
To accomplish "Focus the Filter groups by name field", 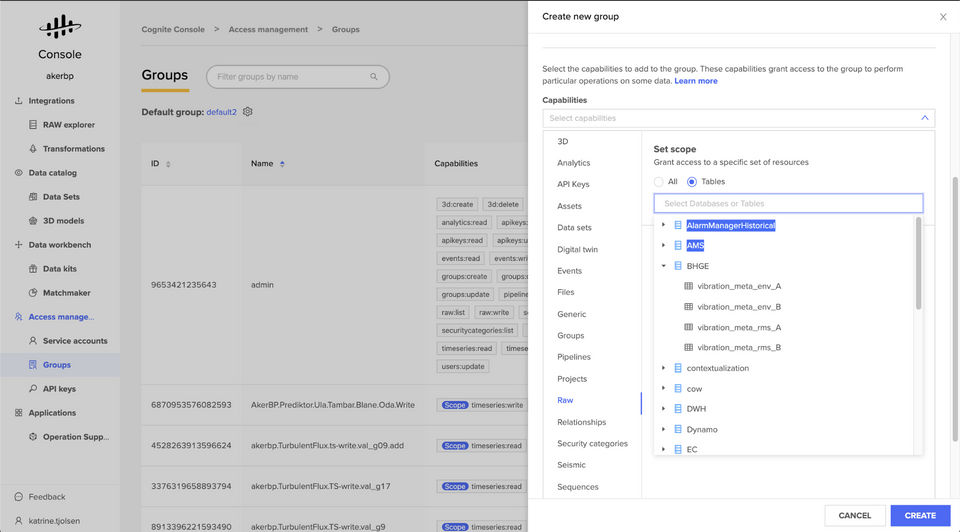I will pos(290,77).
